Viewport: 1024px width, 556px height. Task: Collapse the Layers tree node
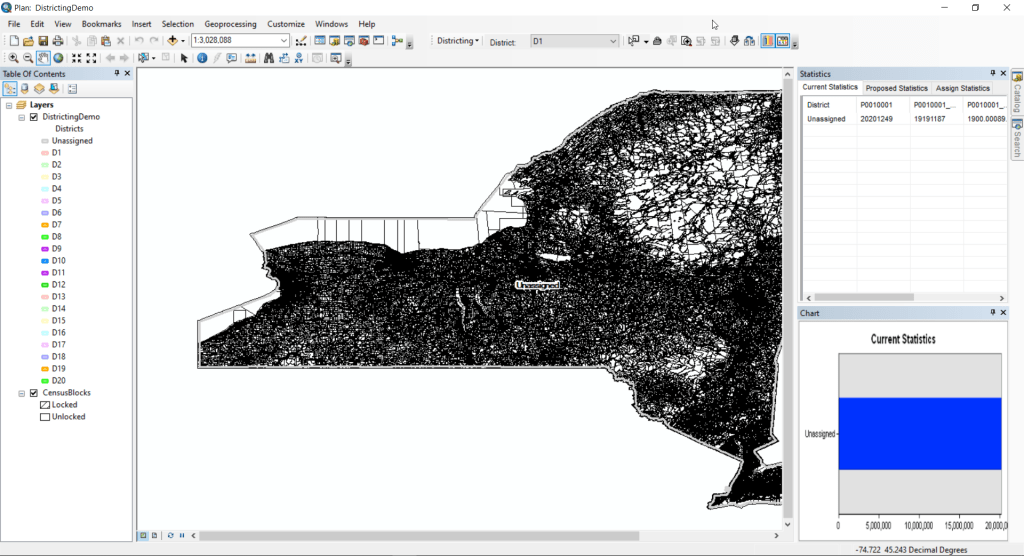pos(9,105)
